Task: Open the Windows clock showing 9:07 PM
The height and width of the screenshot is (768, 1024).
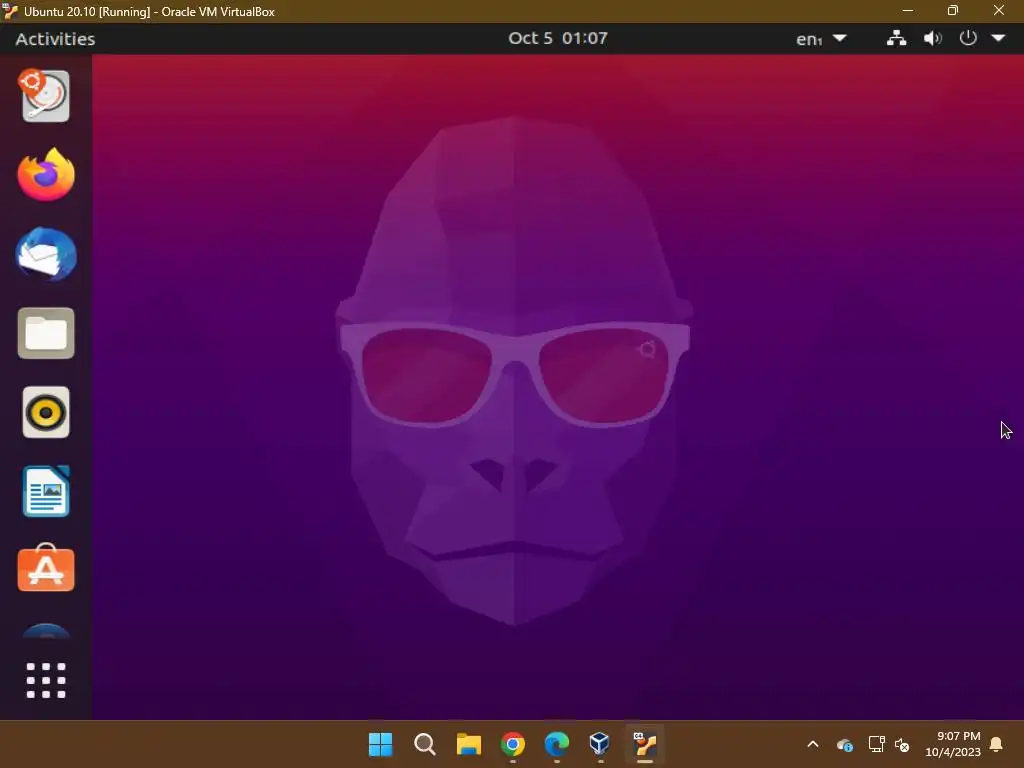Action: [953, 744]
